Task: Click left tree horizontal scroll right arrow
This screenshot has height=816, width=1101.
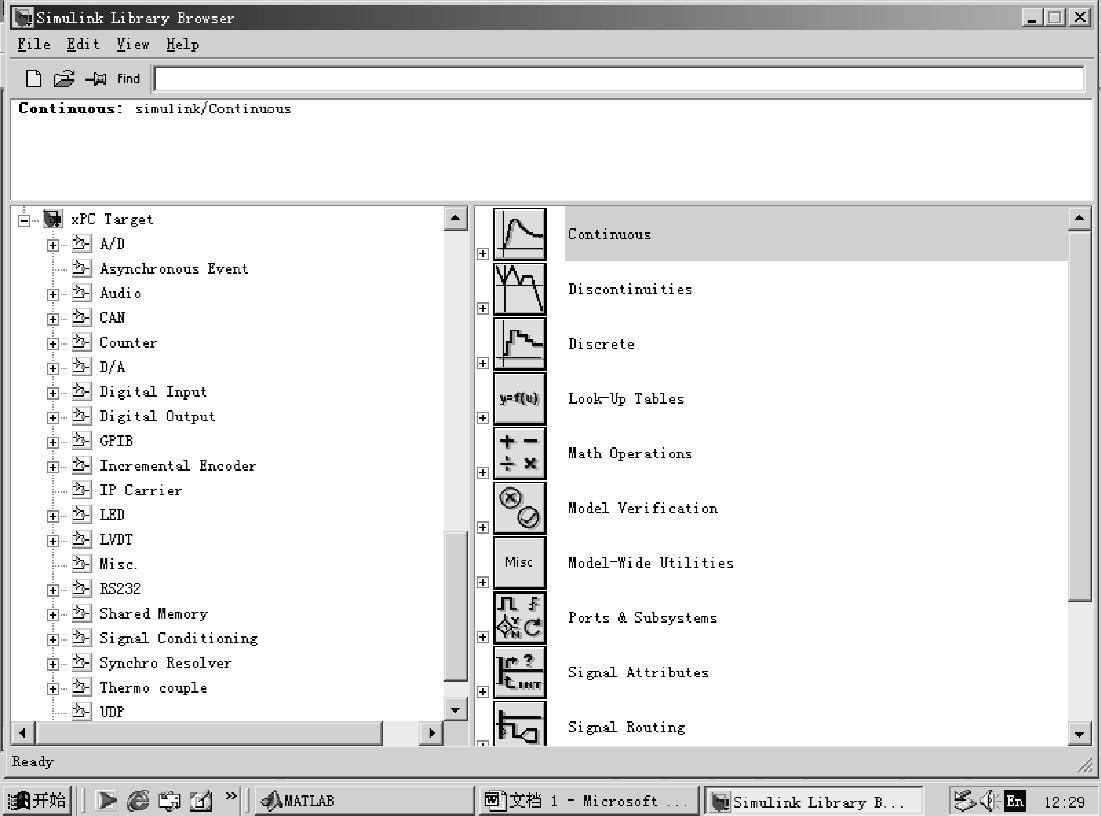Action: (432, 732)
